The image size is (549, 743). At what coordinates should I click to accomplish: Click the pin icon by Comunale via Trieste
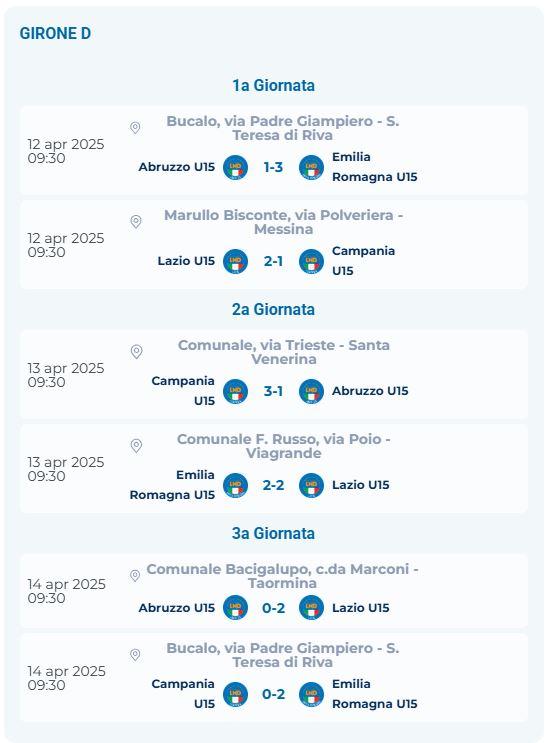tap(136, 352)
